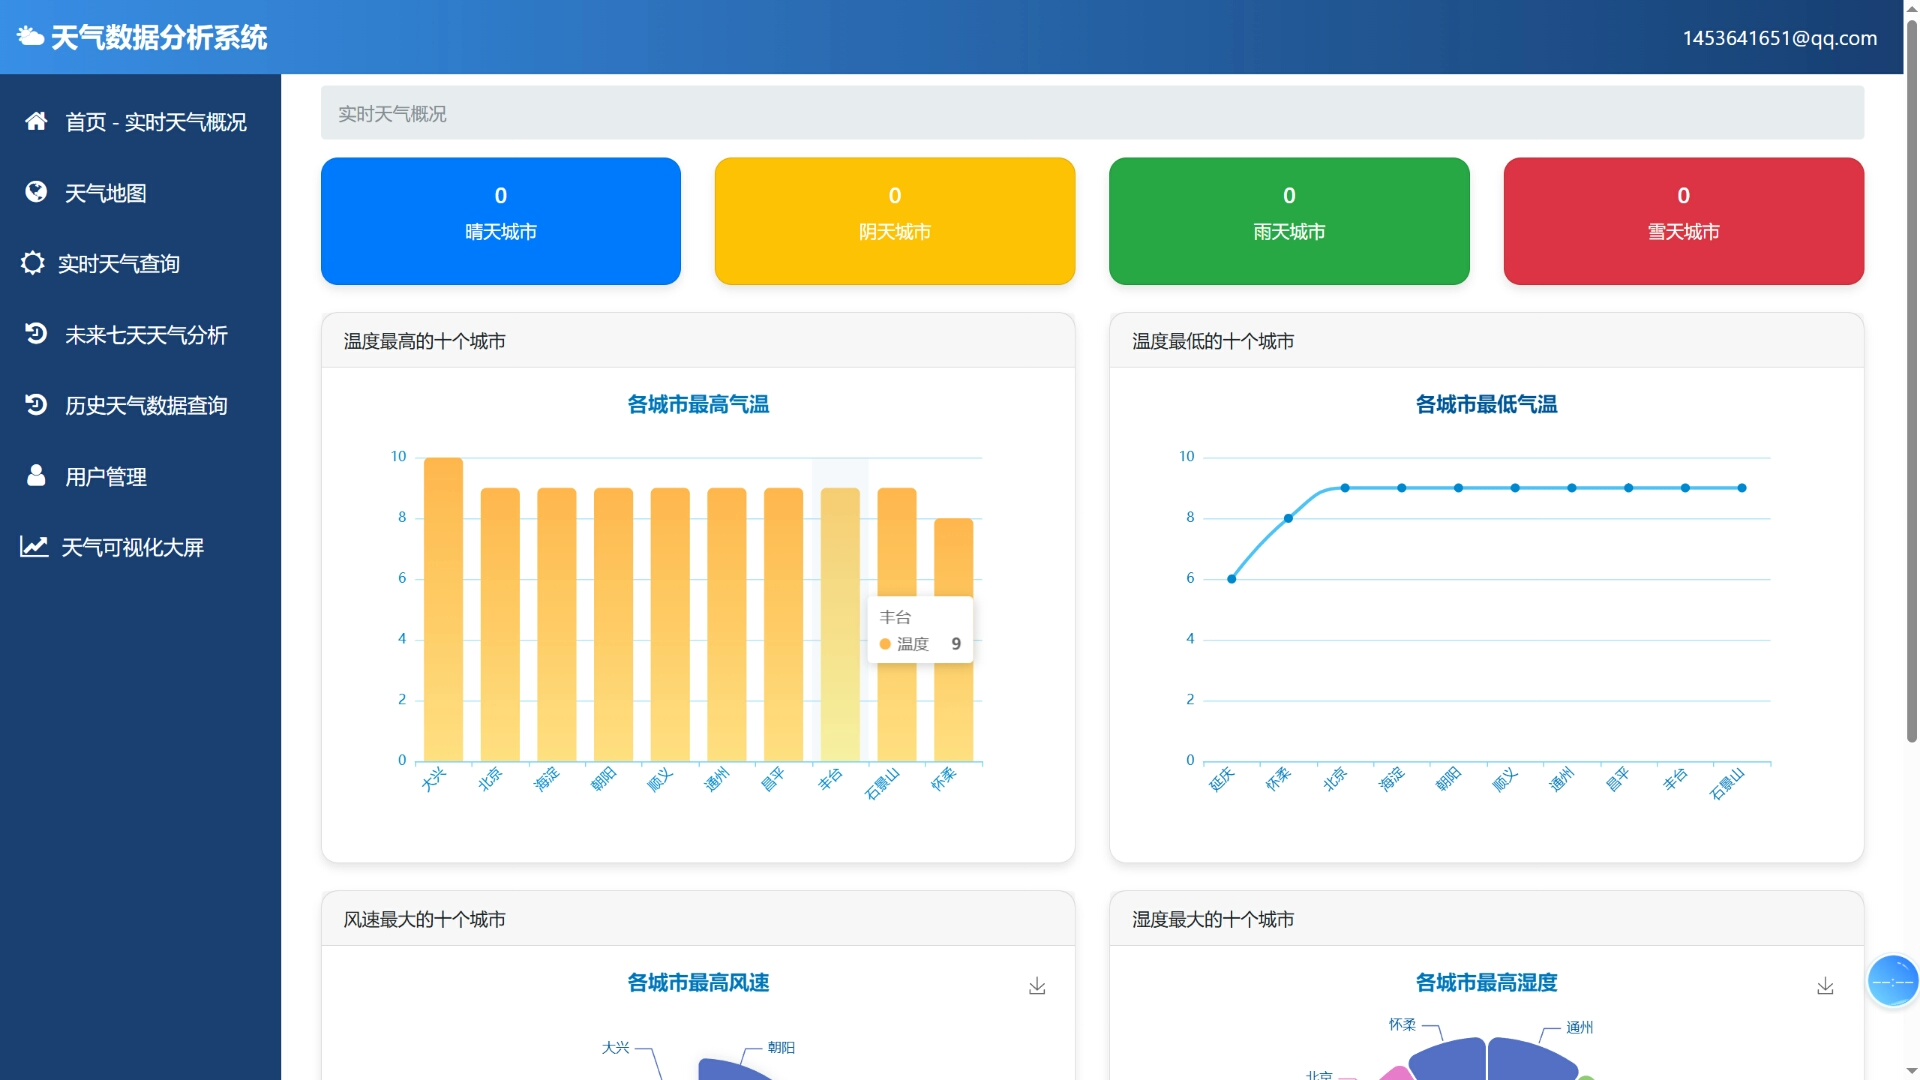Viewport: 1920px width, 1080px height.
Task: Download the 各城市最高湿度 chart image
Action: 1825,986
